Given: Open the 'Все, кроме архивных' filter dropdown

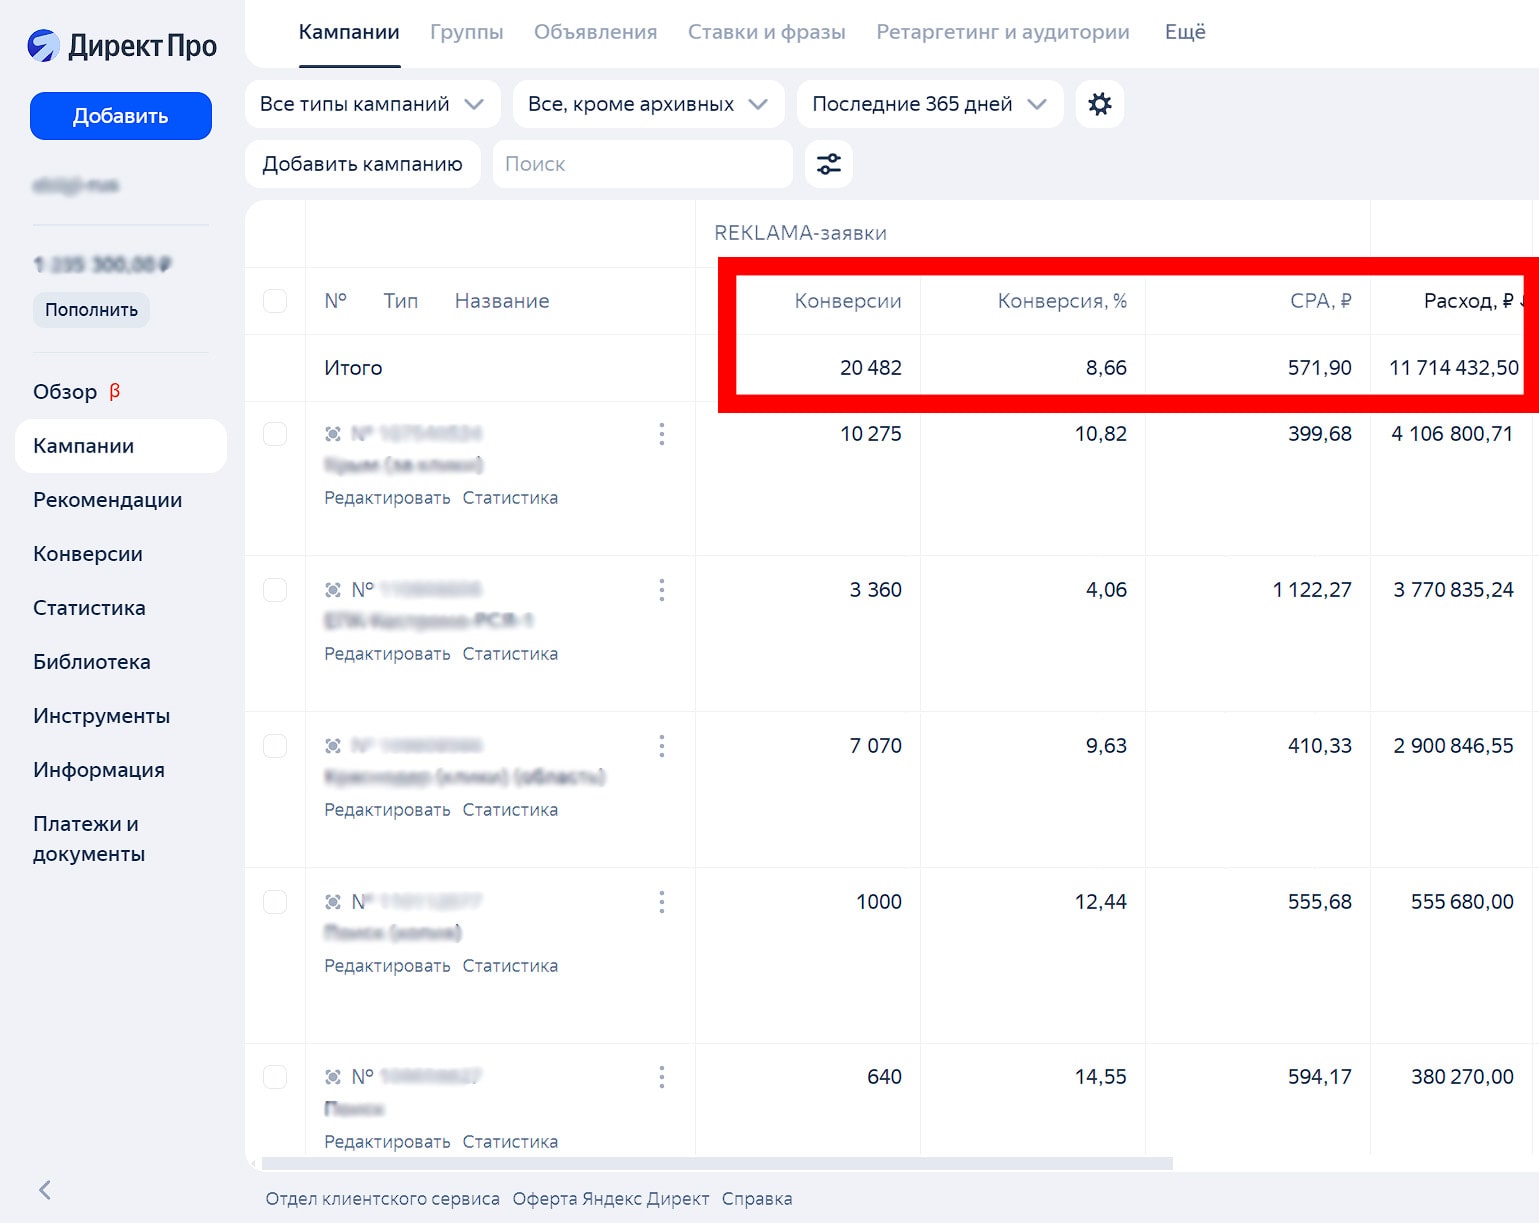Looking at the screenshot, I should (647, 104).
